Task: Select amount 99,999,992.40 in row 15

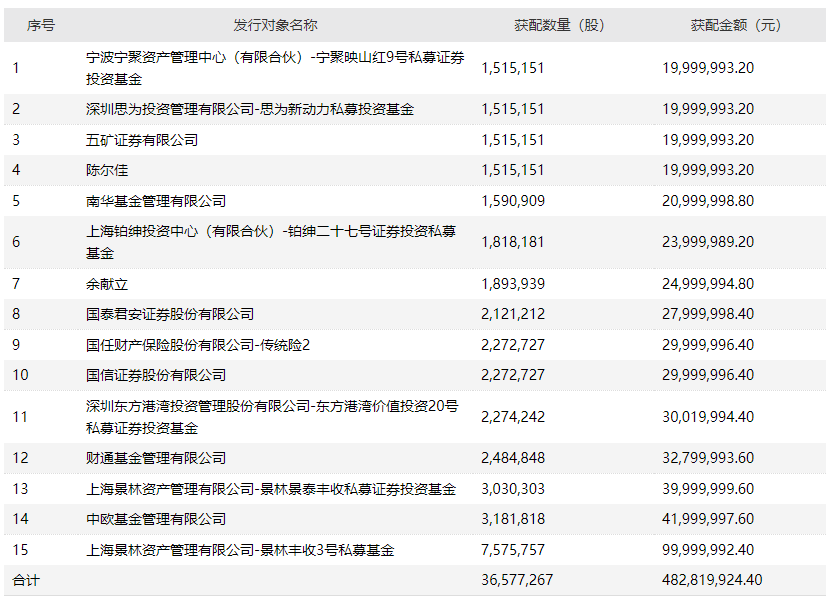Action: [708, 550]
